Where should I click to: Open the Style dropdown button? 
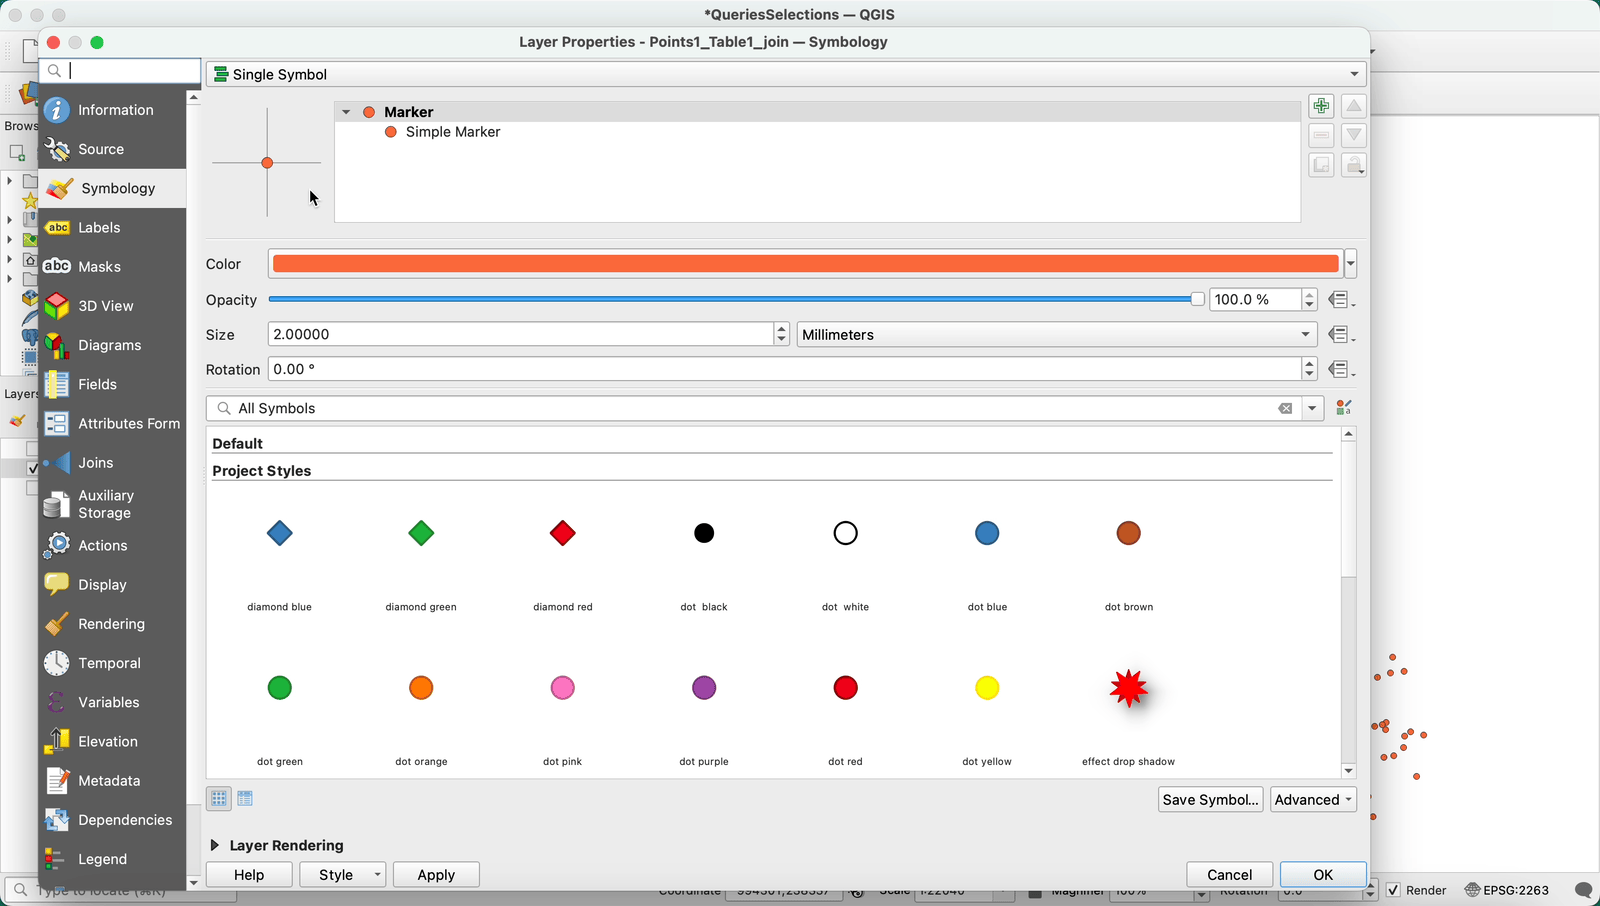tap(343, 875)
